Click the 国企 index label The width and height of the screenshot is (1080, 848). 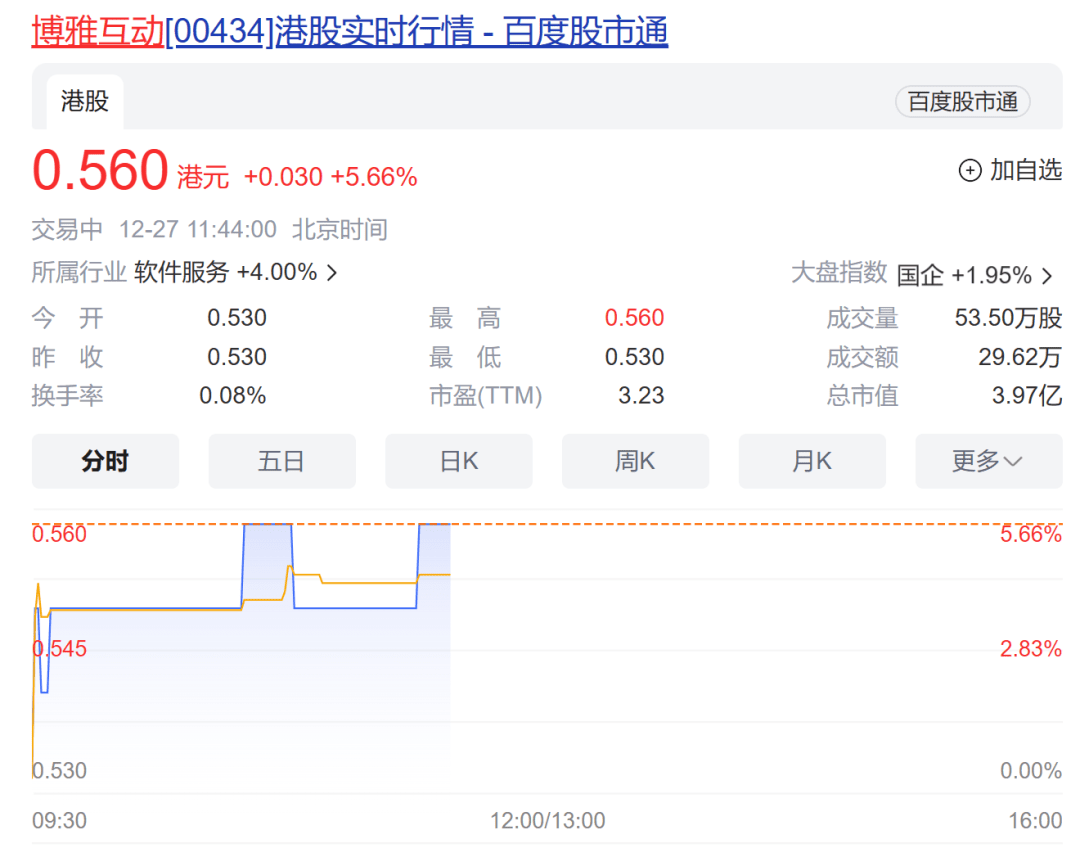click(920, 276)
